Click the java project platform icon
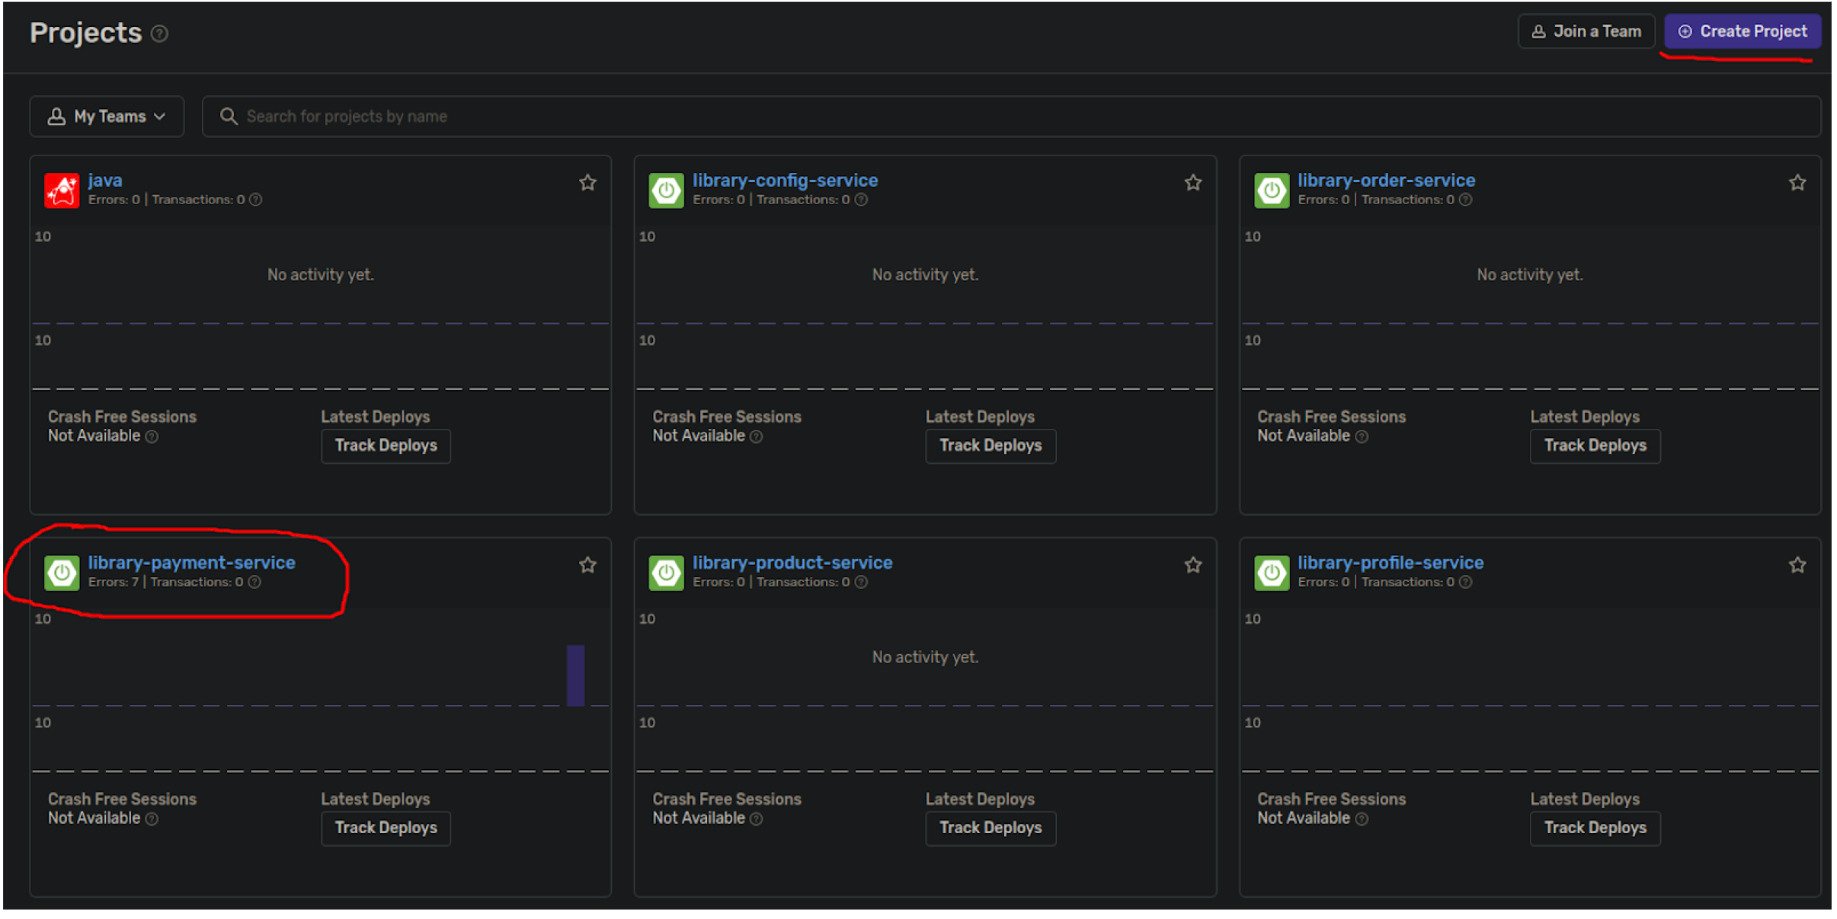This screenshot has height=919, width=1837. tap(62, 190)
